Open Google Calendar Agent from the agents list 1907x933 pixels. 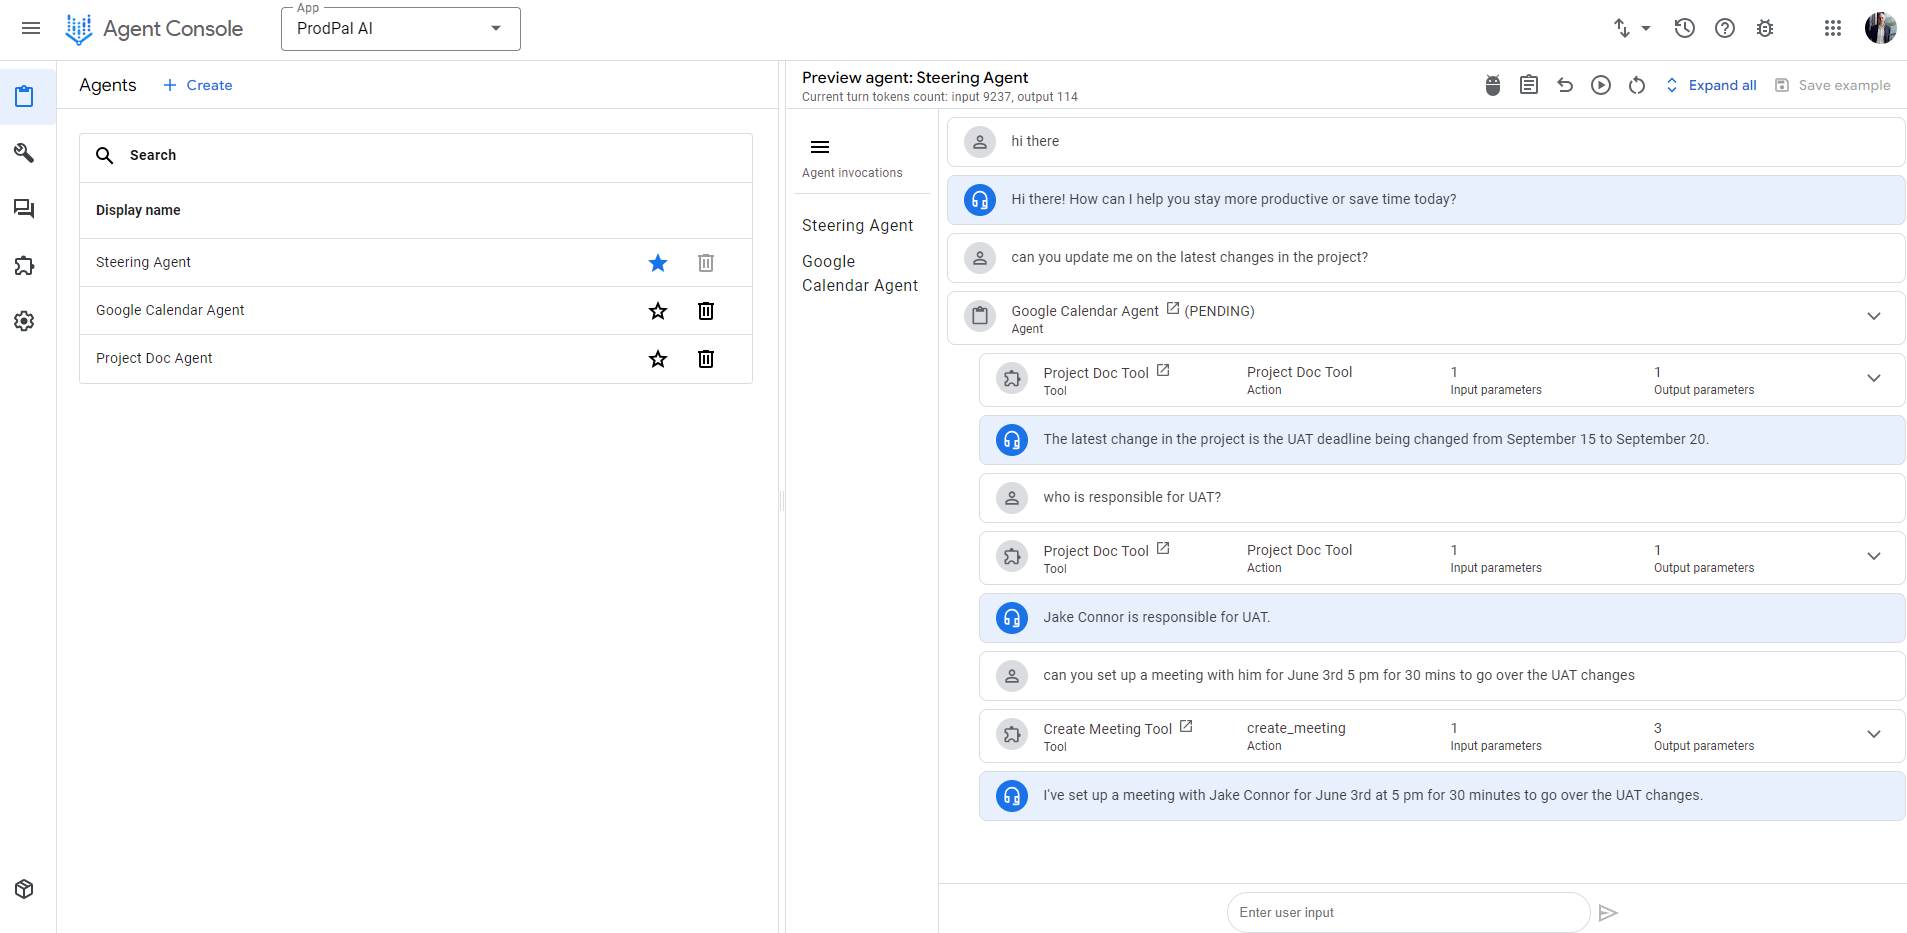click(170, 310)
